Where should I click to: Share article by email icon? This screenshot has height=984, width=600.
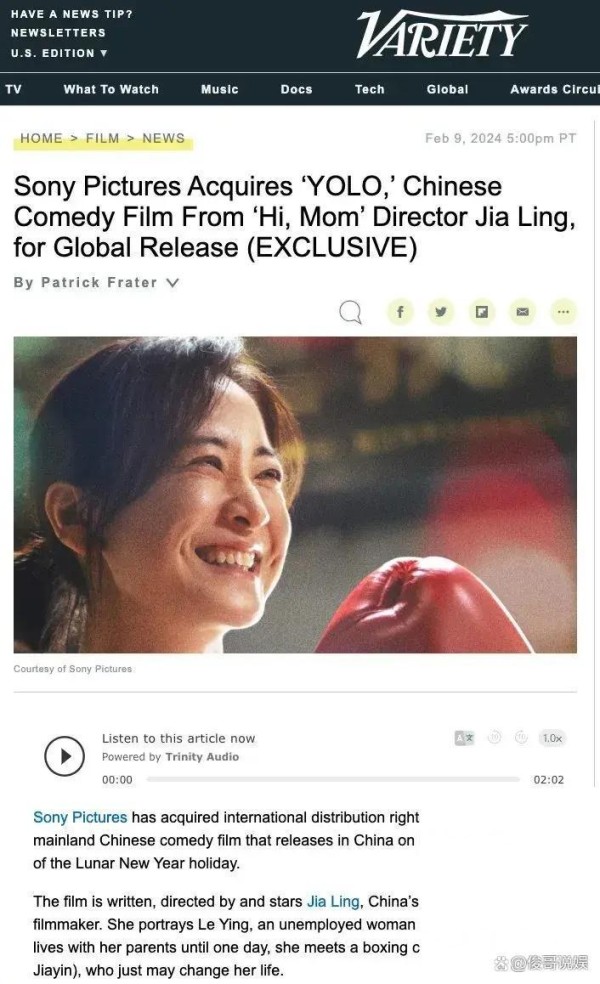pyautogui.click(x=522, y=312)
